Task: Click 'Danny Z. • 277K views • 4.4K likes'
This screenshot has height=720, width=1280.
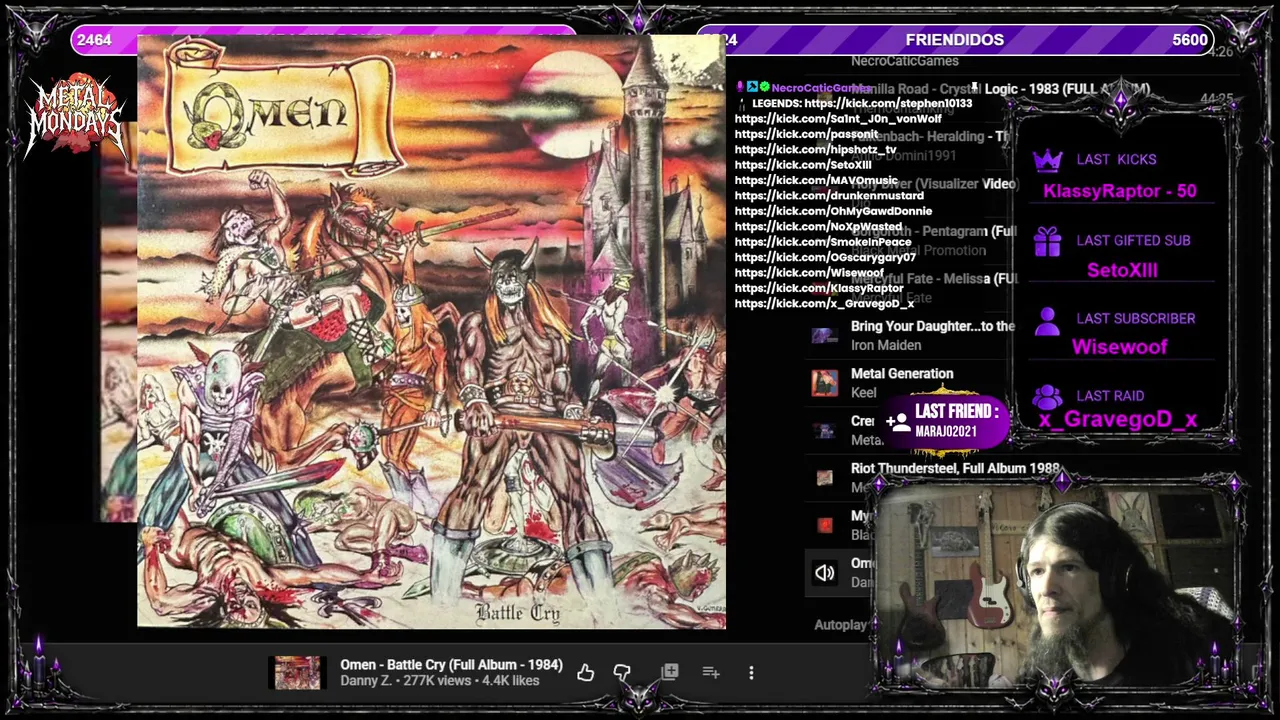Action: [439, 681]
